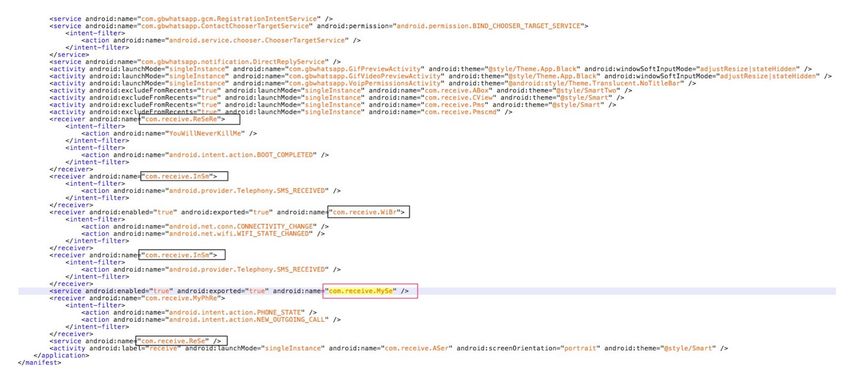
Task: Select the com.receive.MyPhRe receiver name
Action: pyautogui.click(x=179, y=298)
